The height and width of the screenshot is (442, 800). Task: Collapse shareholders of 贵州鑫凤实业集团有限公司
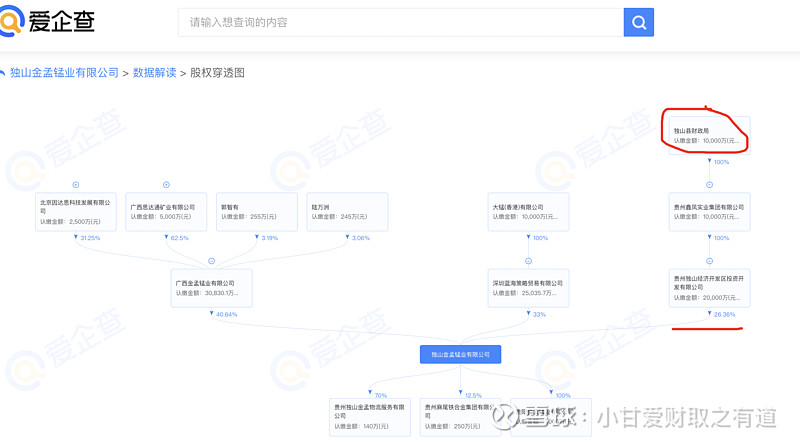point(709,185)
